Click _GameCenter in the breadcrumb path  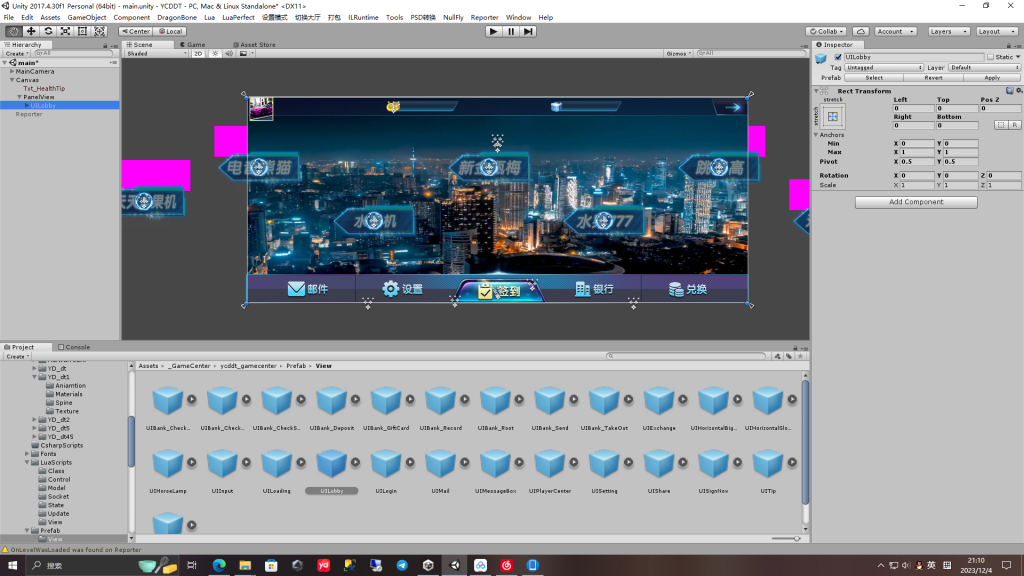[x=189, y=366]
